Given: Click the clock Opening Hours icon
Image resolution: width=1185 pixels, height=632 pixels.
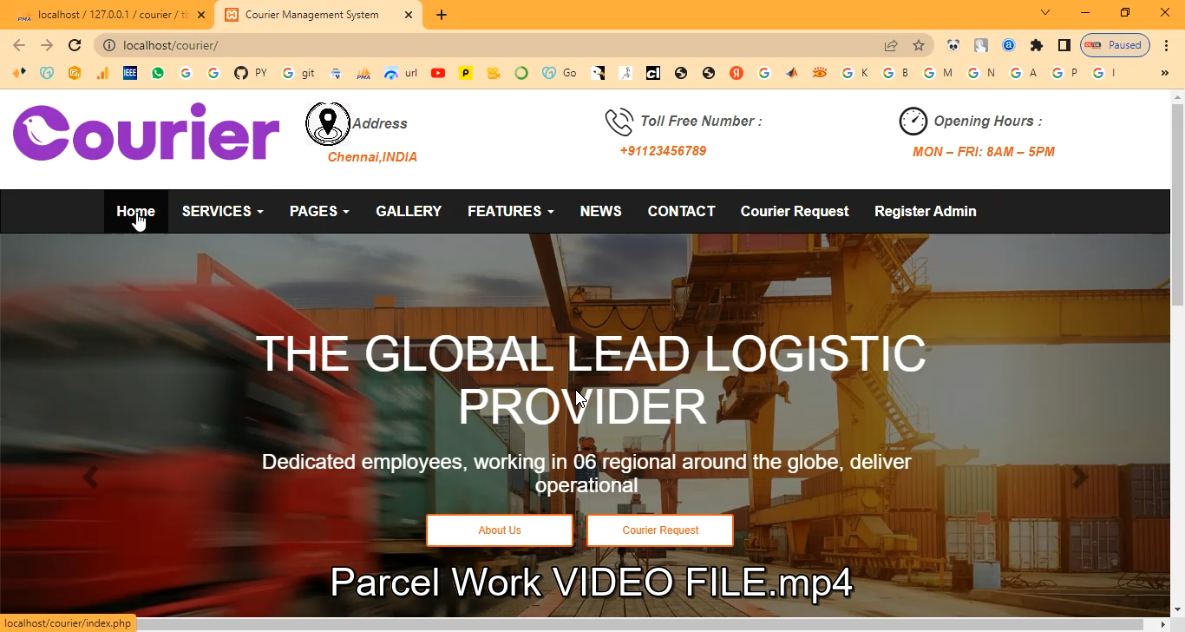Looking at the screenshot, I should click(x=913, y=121).
